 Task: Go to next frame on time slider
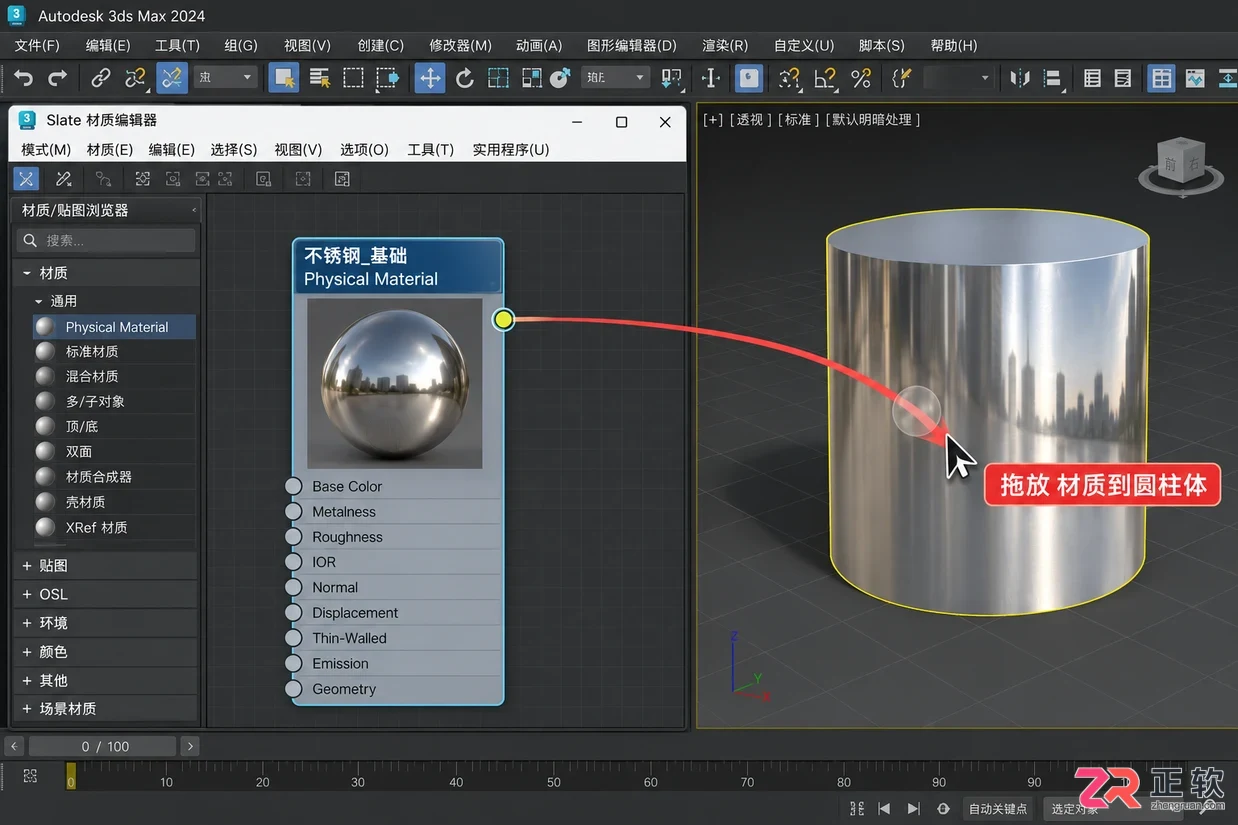(x=190, y=746)
